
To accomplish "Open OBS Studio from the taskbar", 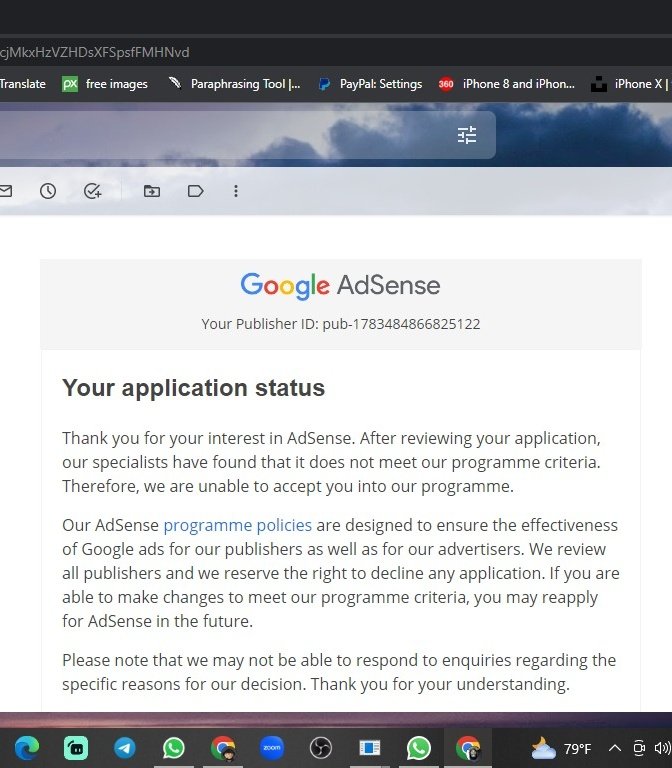I will point(321,748).
